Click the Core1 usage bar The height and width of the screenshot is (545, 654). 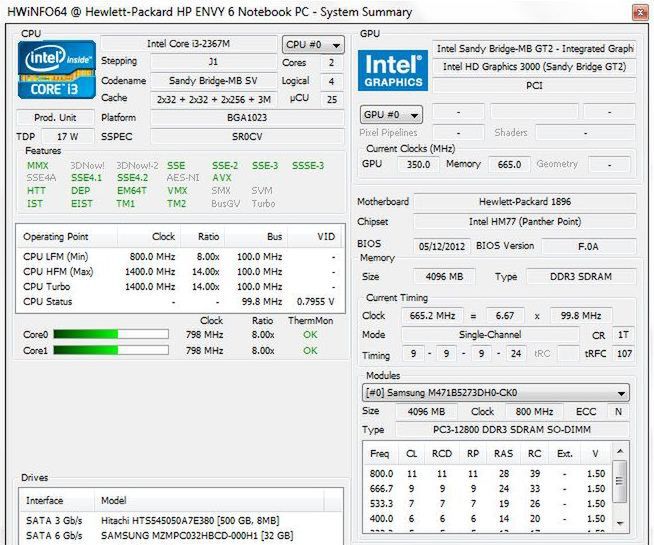(x=111, y=350)
